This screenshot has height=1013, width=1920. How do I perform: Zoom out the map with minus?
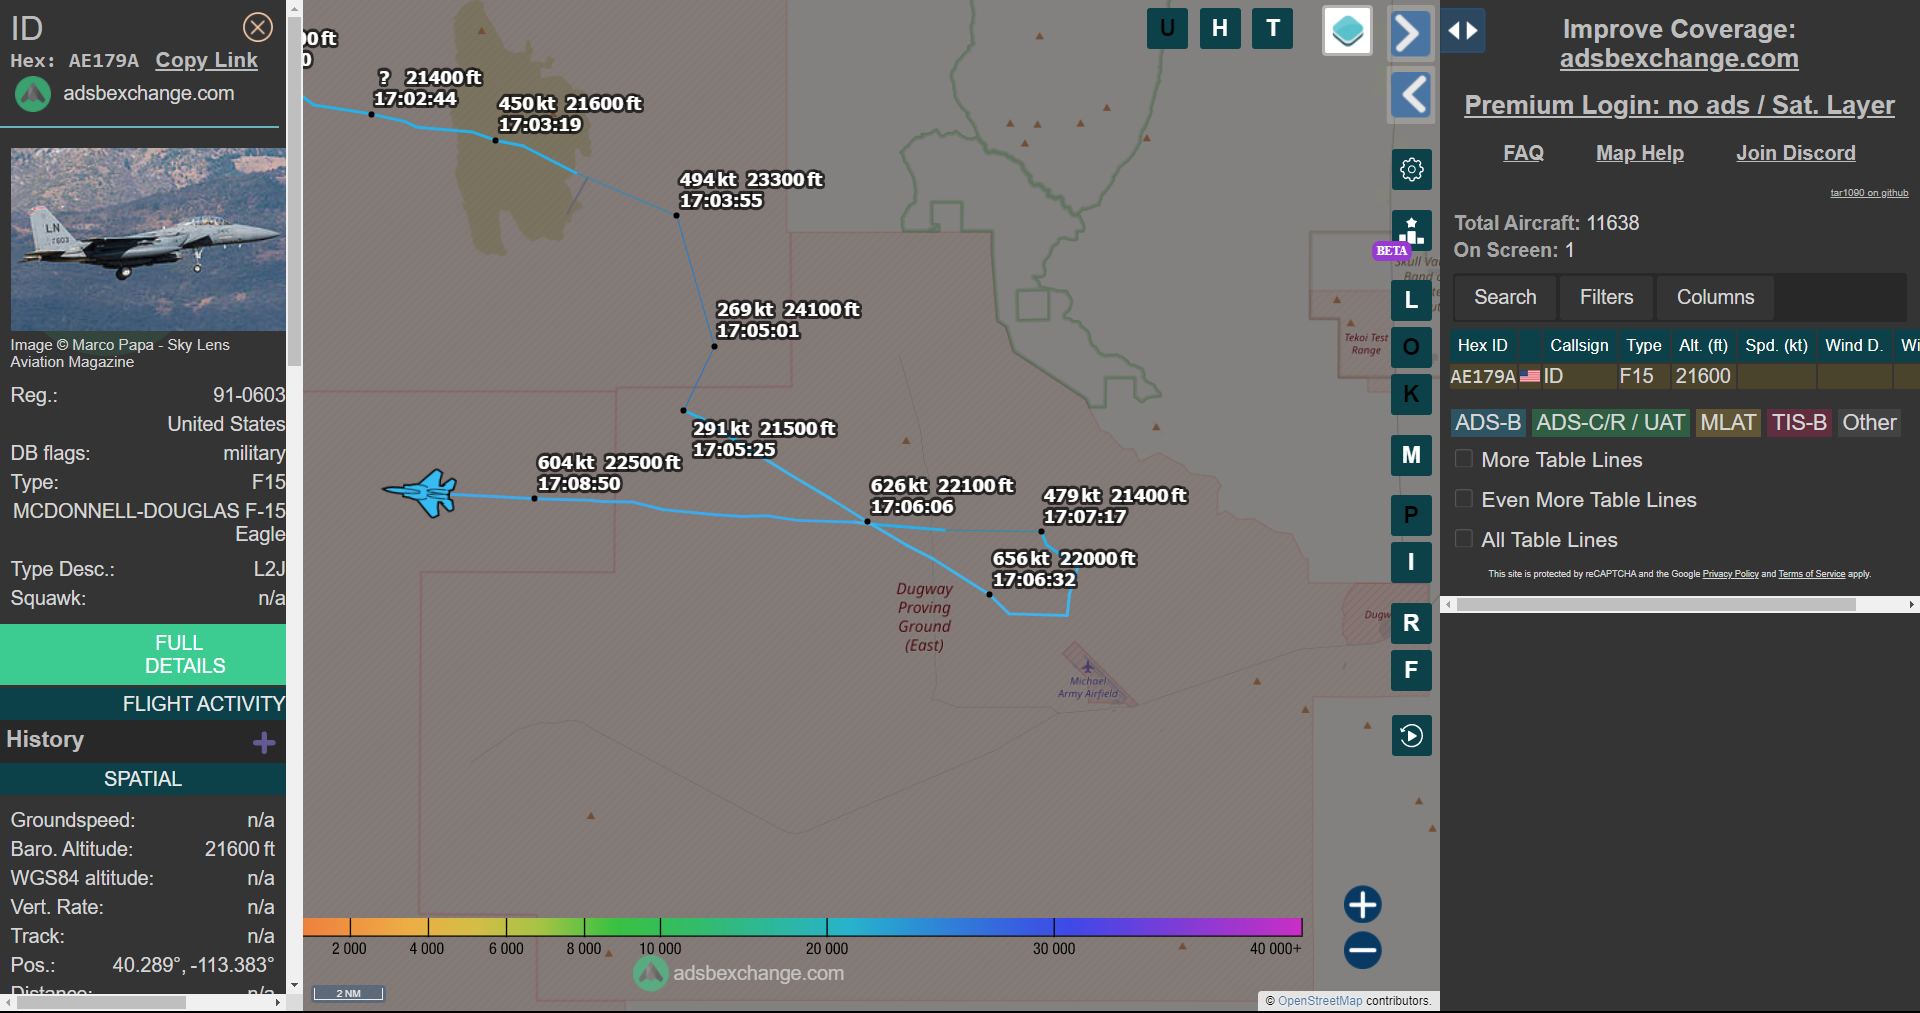tap(1362, 950)
